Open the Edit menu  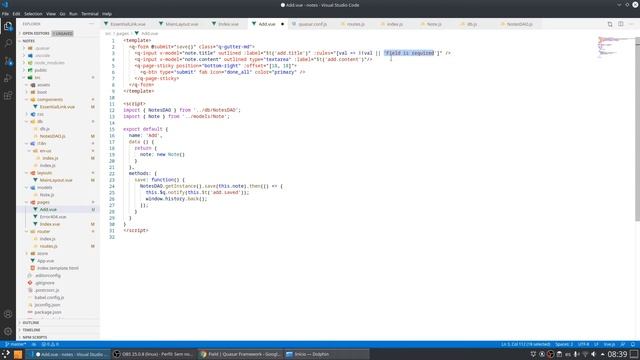click(16, 14)
